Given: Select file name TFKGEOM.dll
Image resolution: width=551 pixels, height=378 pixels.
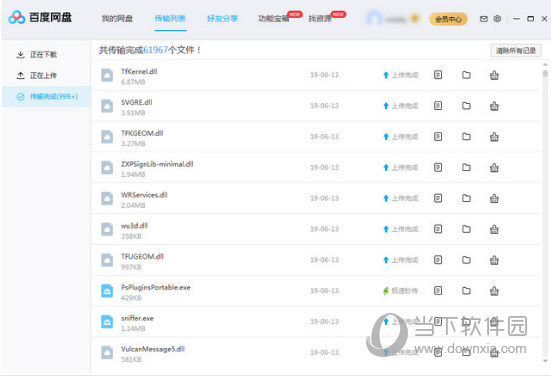Looking at the screenshot, I should point(142,133).
